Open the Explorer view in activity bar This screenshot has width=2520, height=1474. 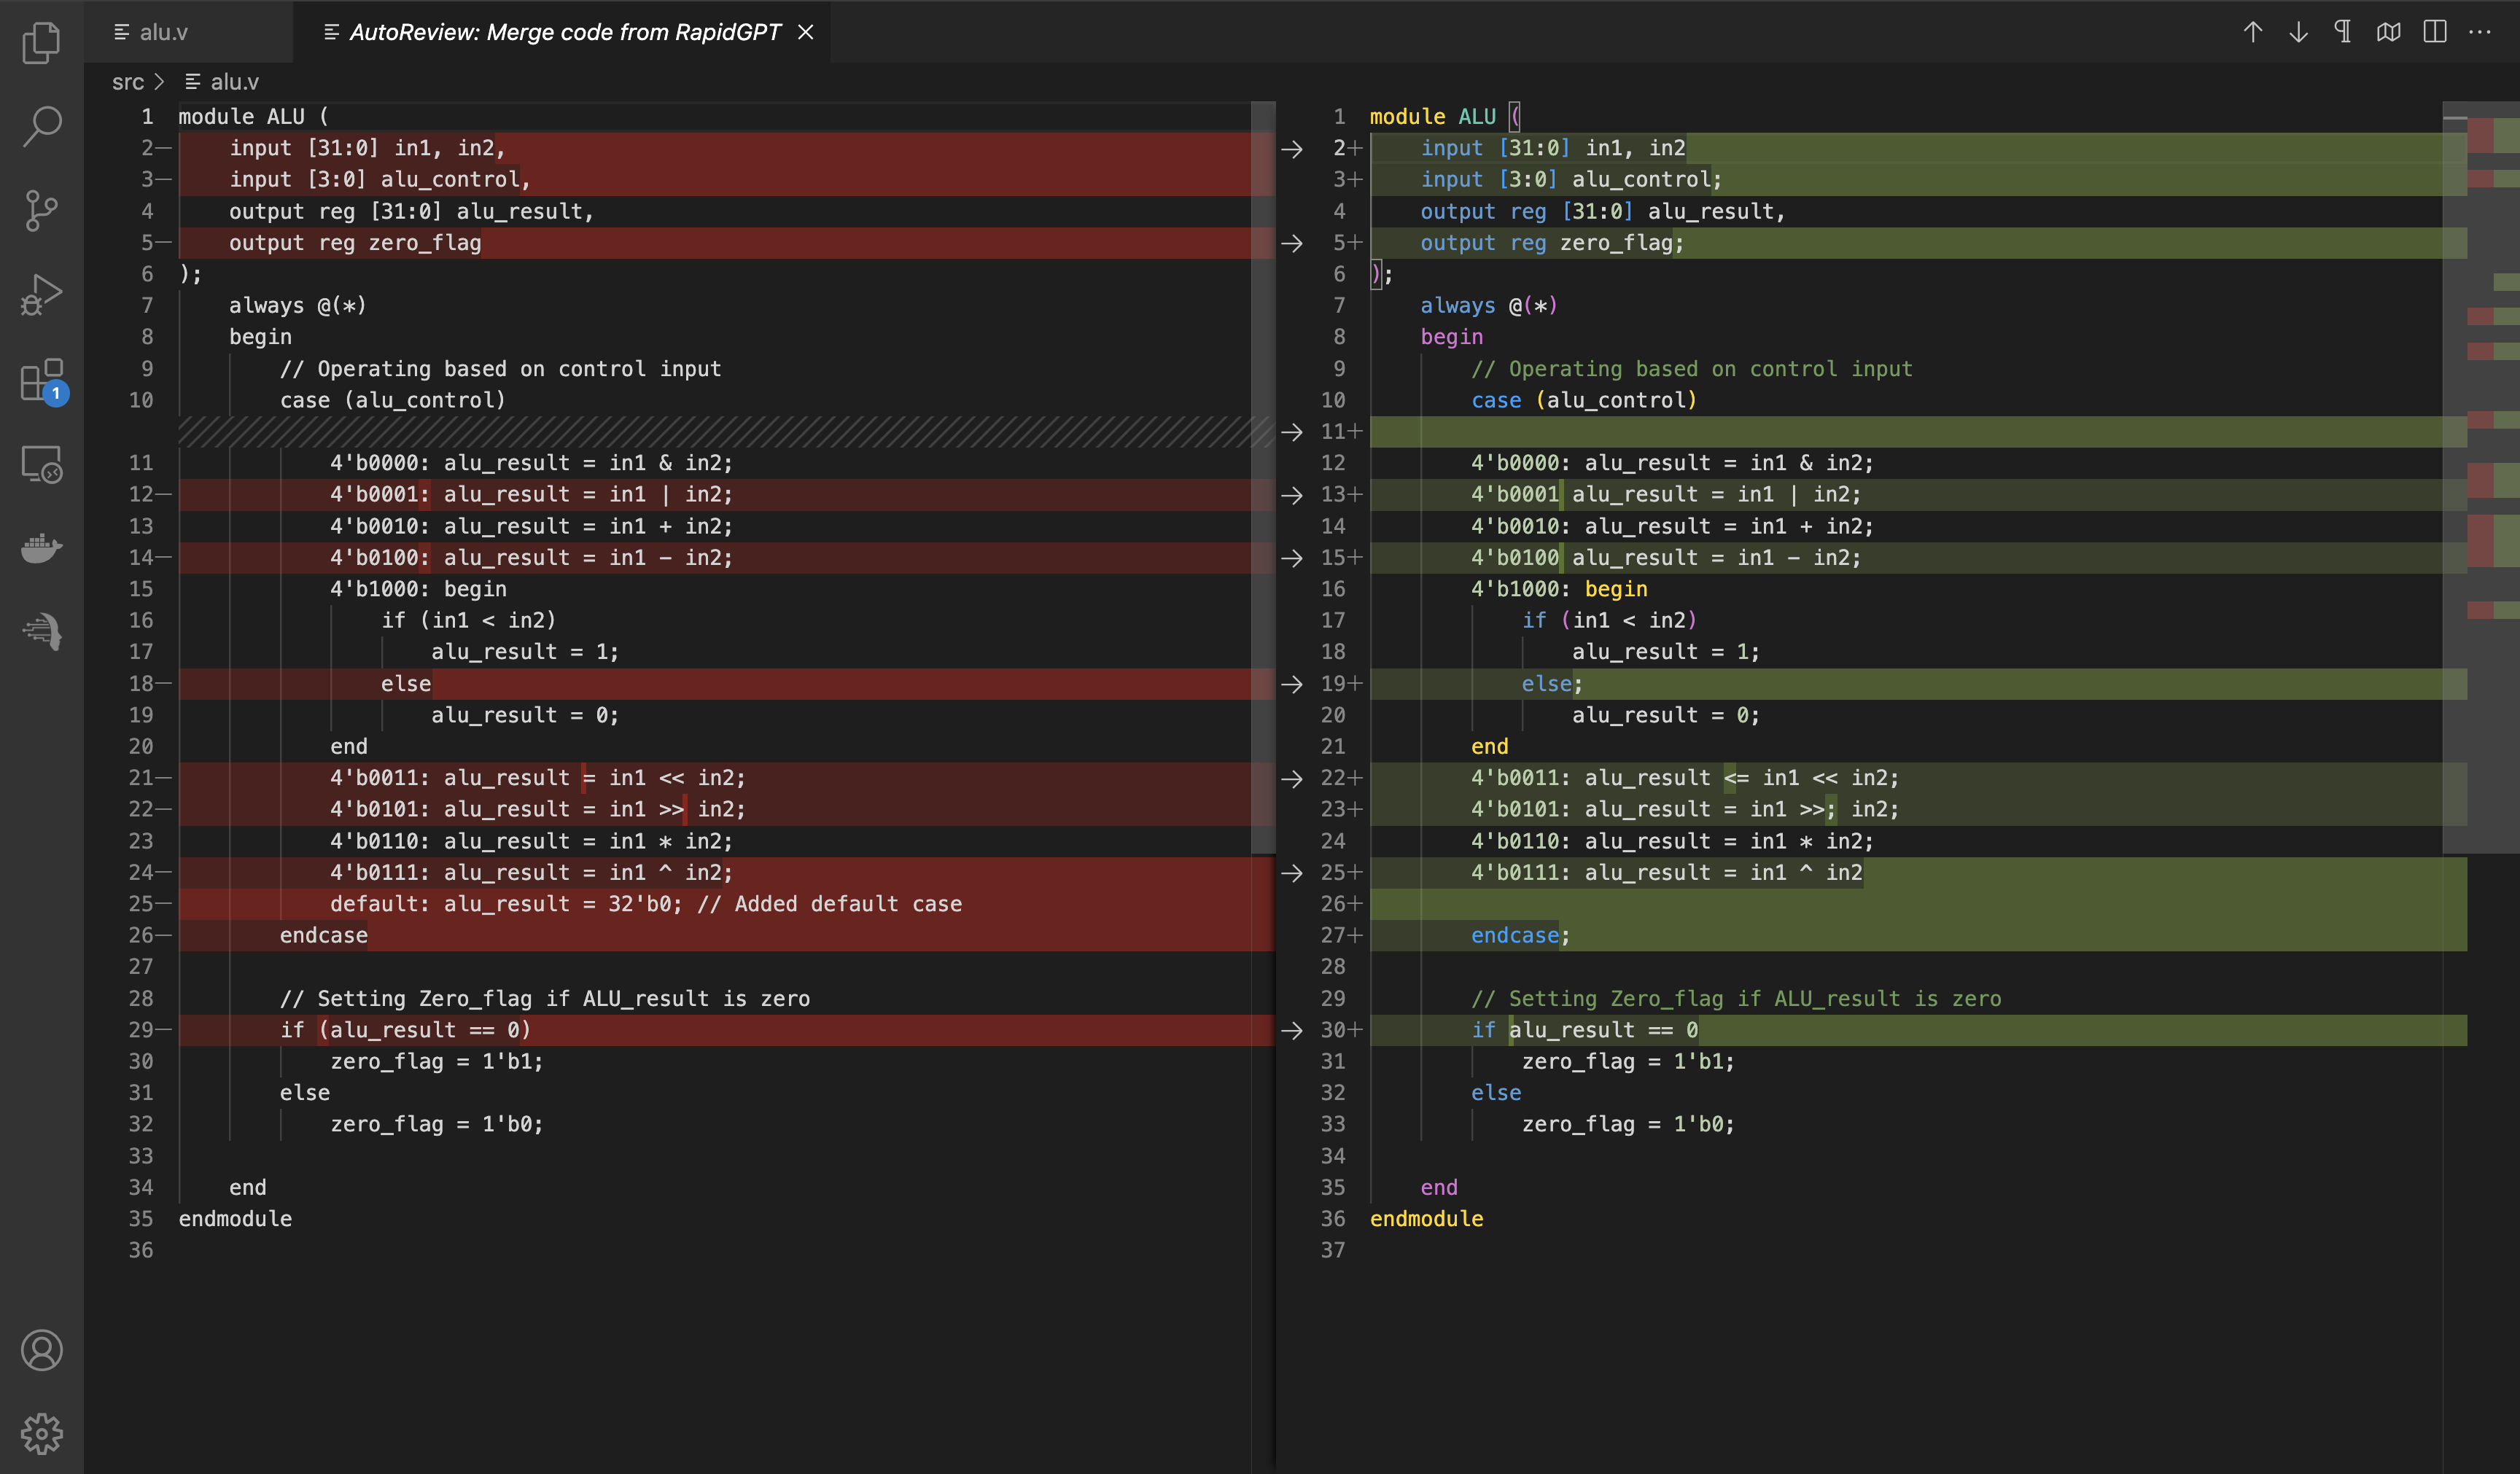41,42
